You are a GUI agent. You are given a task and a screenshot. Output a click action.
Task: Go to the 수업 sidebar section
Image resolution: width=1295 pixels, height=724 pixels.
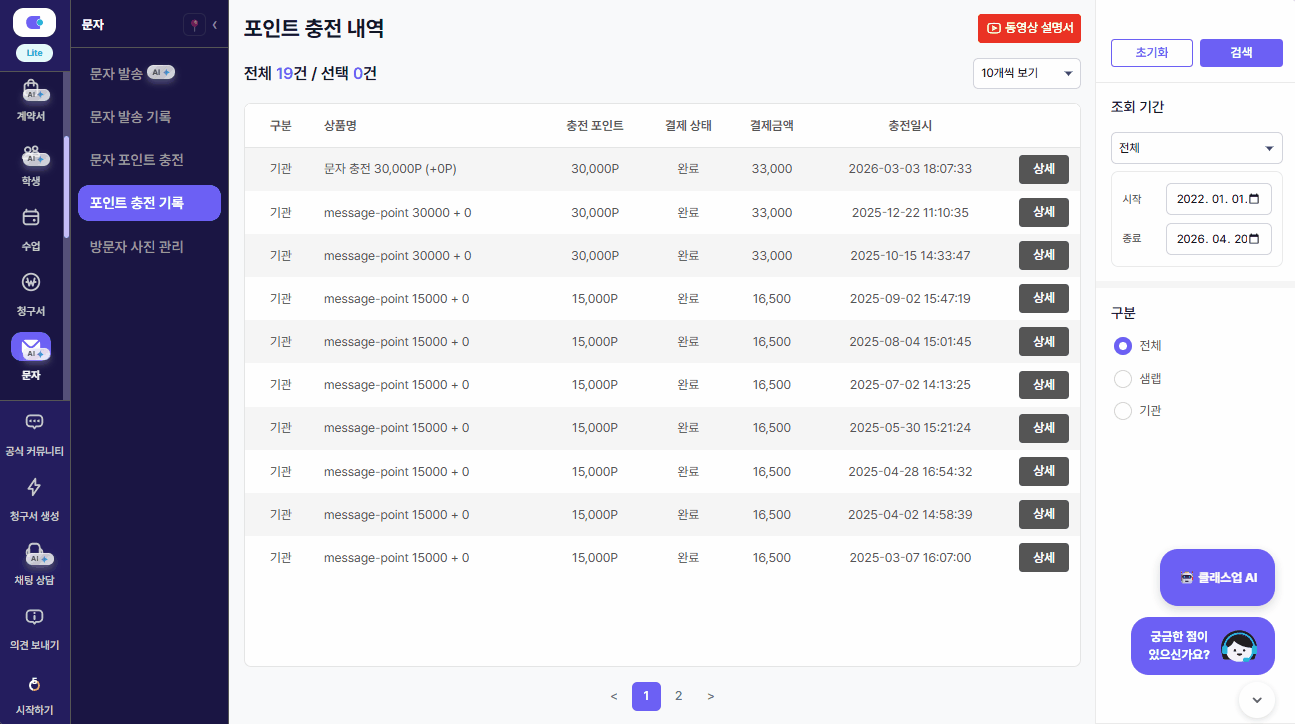pyautogui.click(x=31, y=230)
